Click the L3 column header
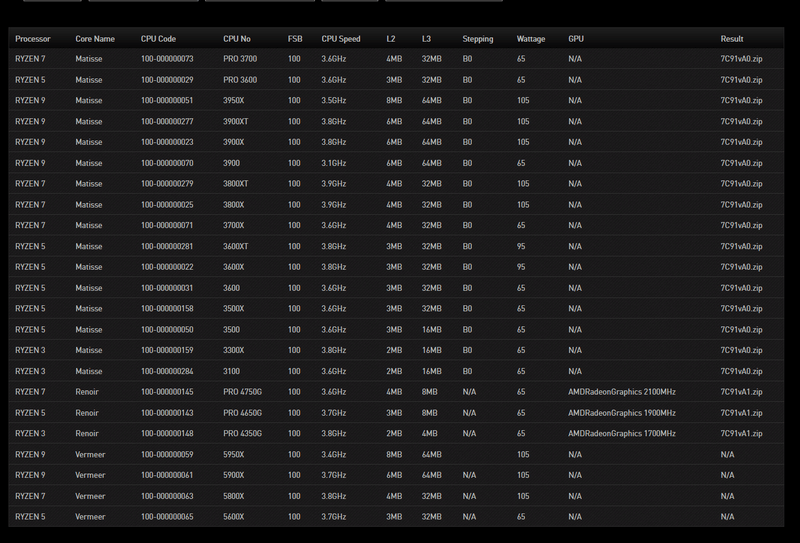 click(x=426, y=39)
